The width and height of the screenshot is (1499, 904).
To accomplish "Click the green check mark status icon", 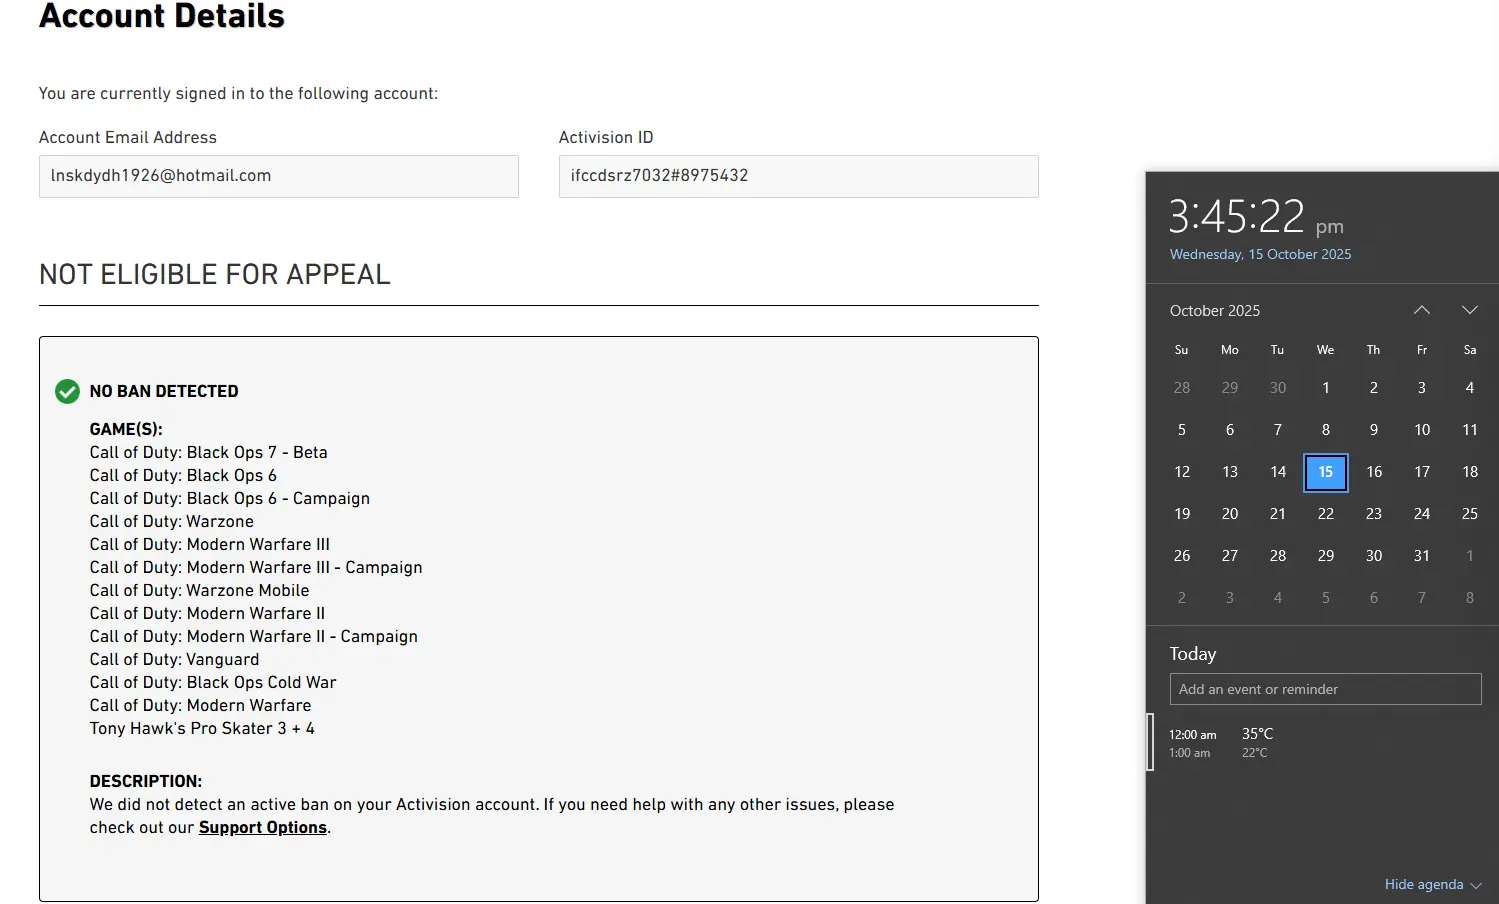I will click(x=67, y=391).
